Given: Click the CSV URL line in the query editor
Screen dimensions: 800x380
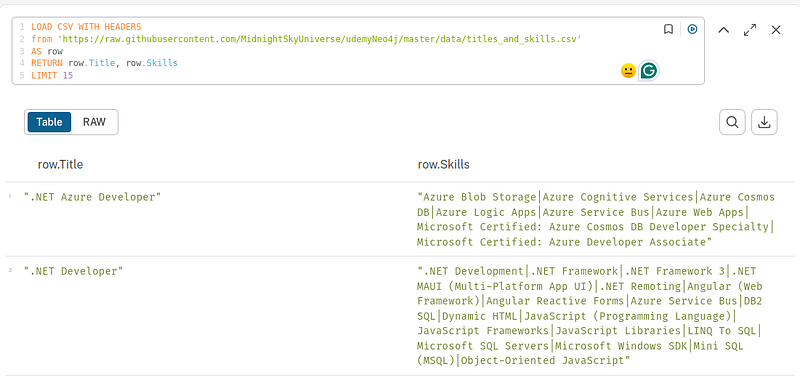Looking at the screenshot, I should [307, 39].
